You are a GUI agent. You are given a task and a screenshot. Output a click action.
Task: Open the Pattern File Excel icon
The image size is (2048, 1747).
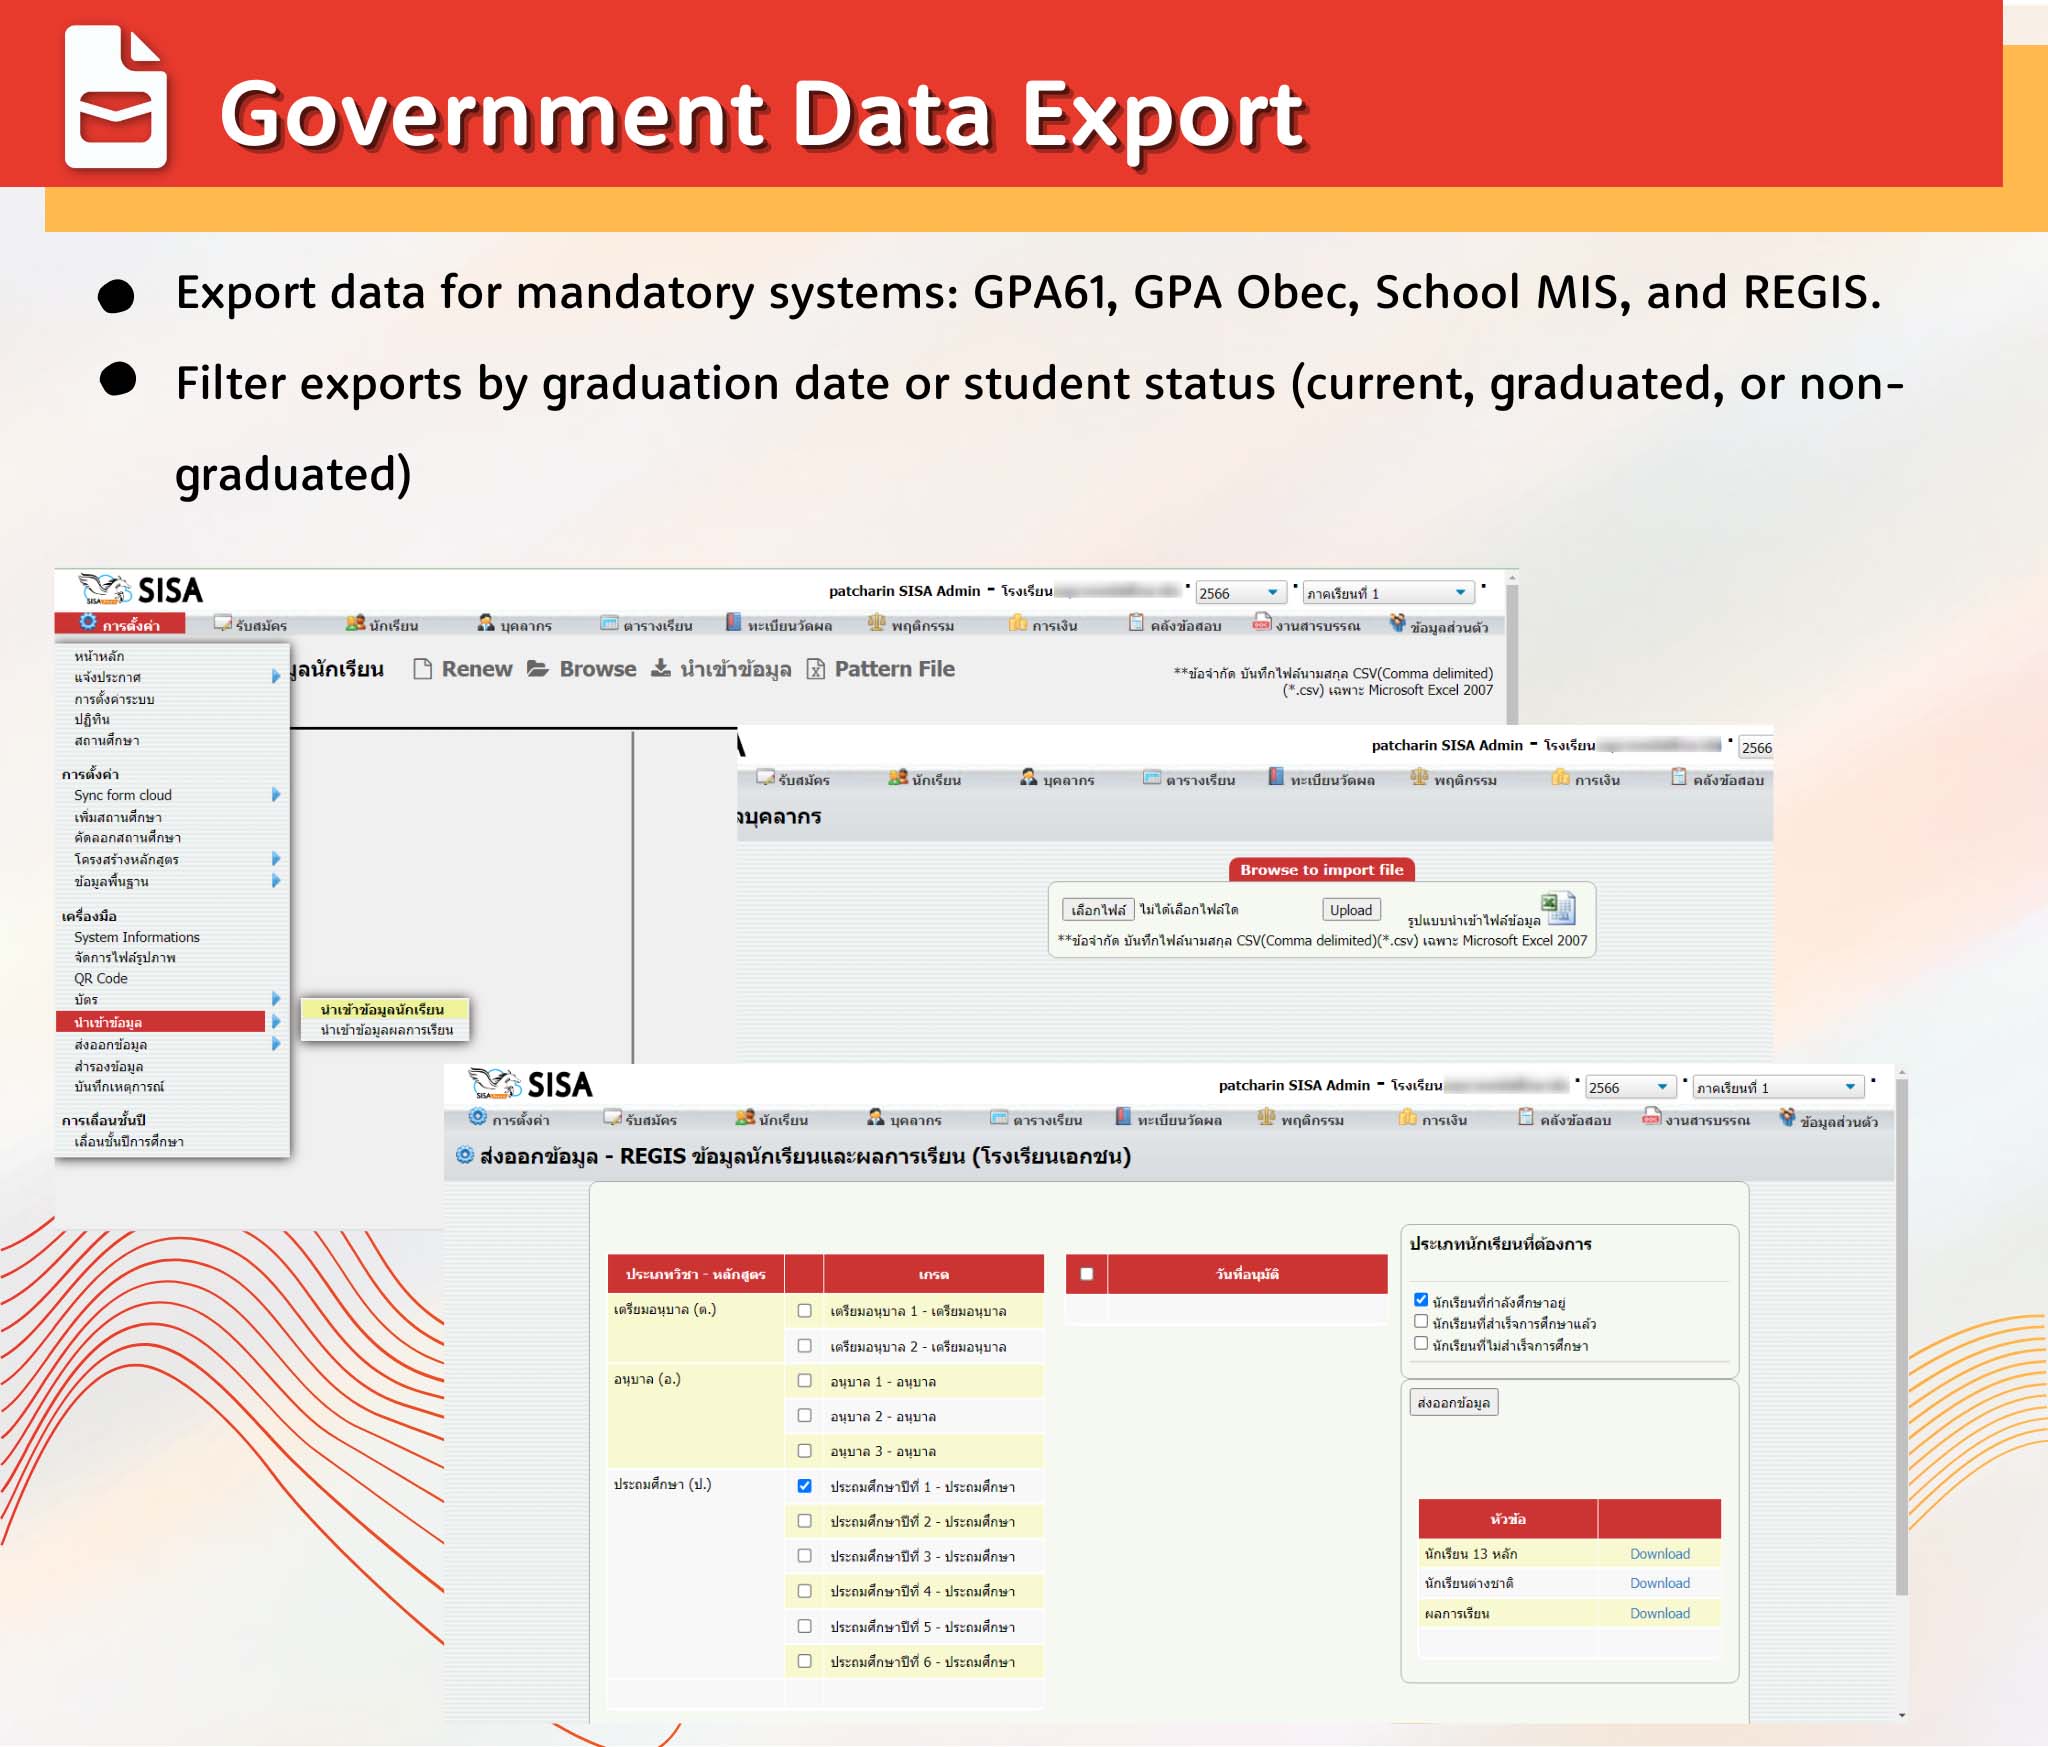[x=815, y=668]
